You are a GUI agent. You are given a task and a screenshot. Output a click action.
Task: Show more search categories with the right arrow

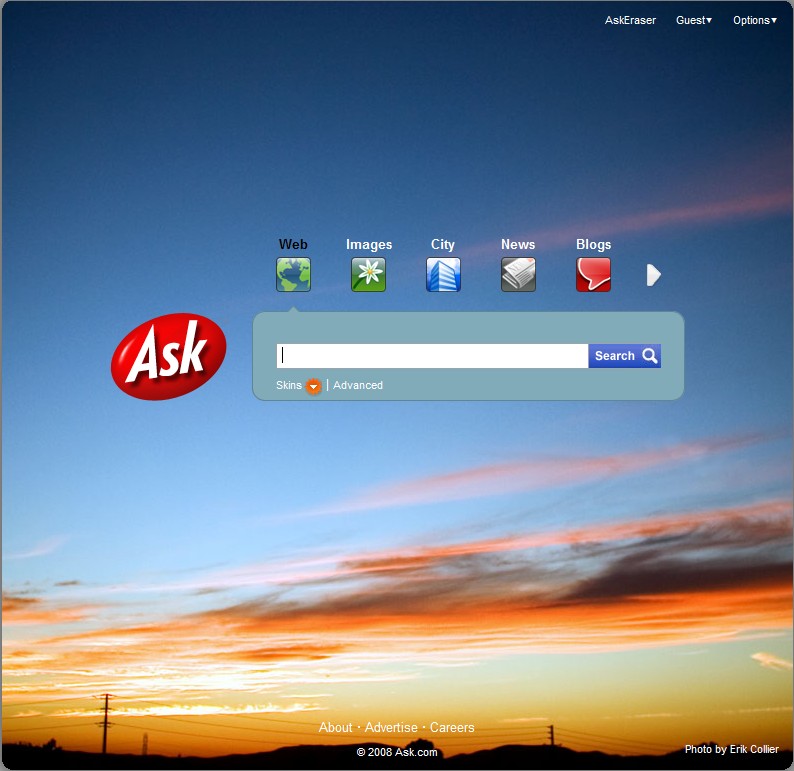654,275
